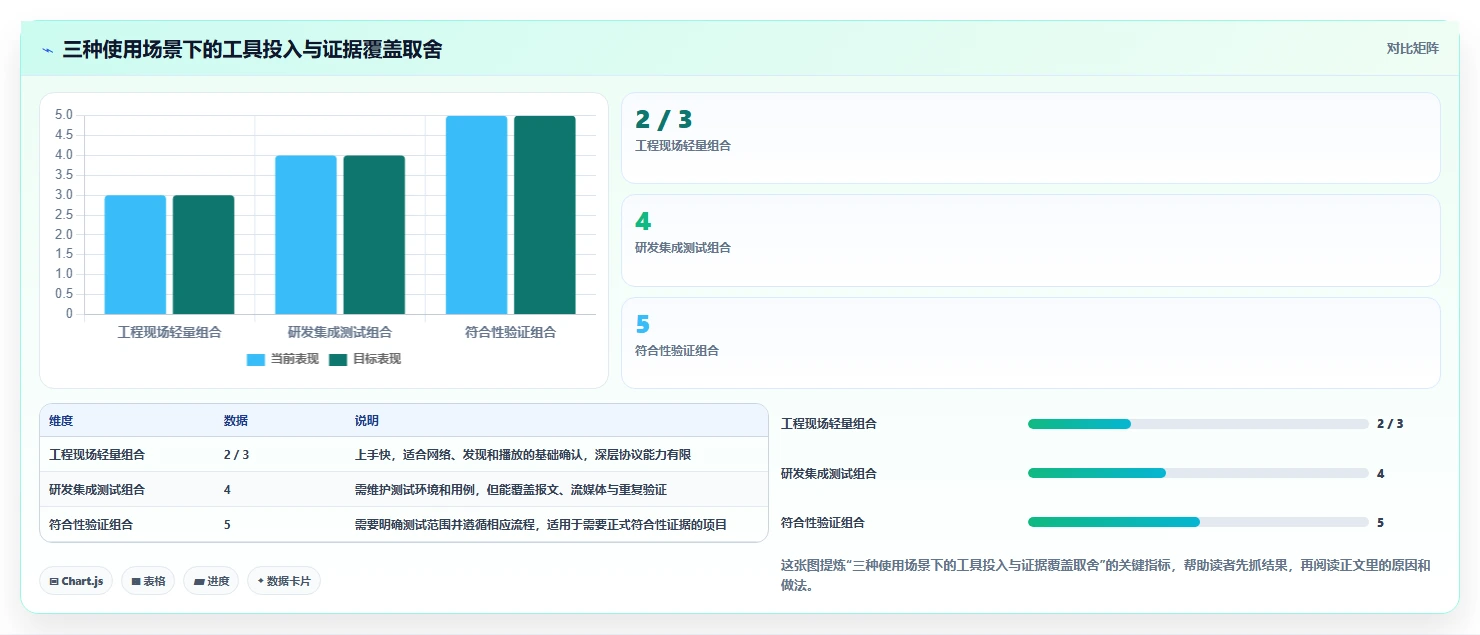Click the dark-green 目标表现 bar for 符合性验证组合
The height and width of the screenshot is (635, 1480).
coord(545,215)
